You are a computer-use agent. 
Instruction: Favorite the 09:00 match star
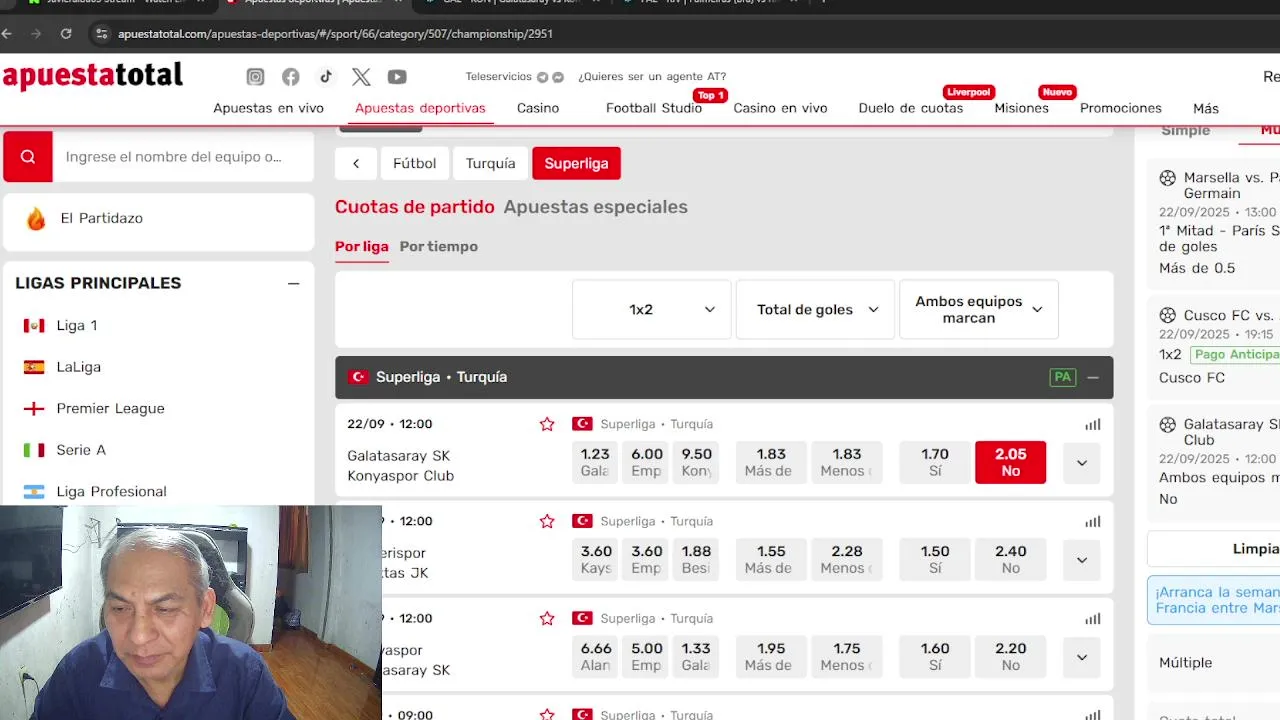(547, 714)
